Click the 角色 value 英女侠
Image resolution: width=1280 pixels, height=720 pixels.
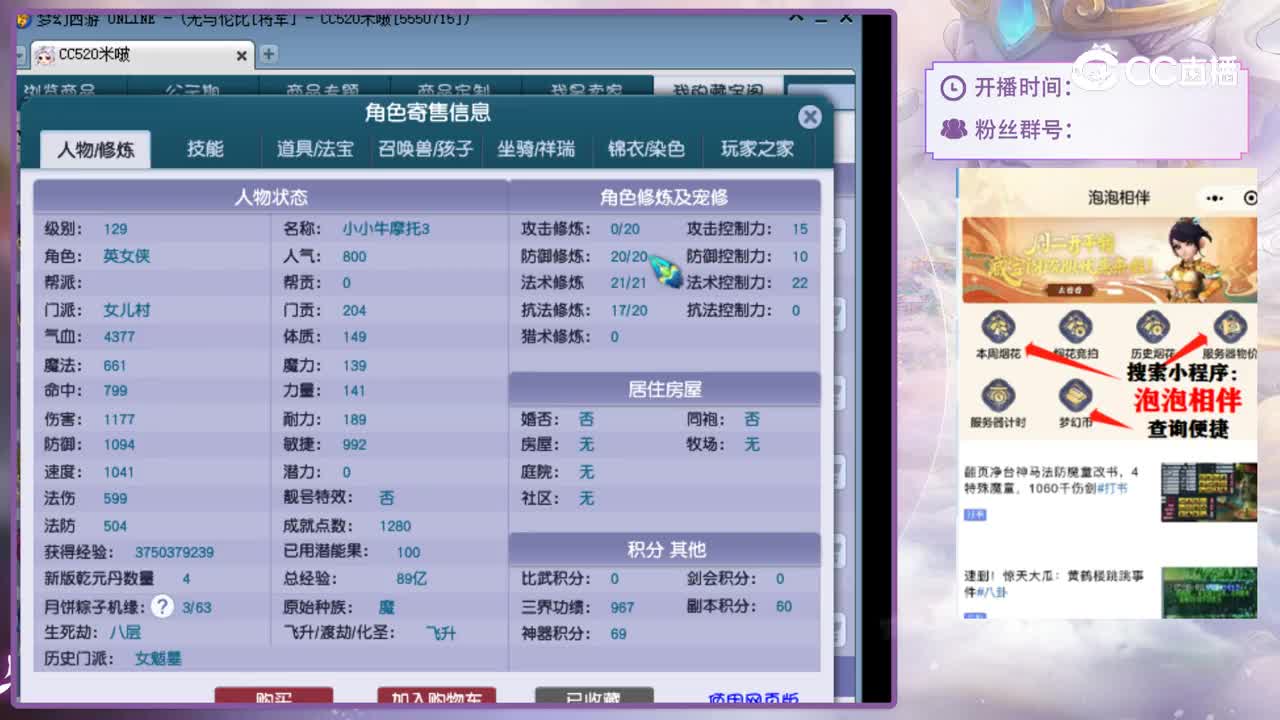pos(126,256)
